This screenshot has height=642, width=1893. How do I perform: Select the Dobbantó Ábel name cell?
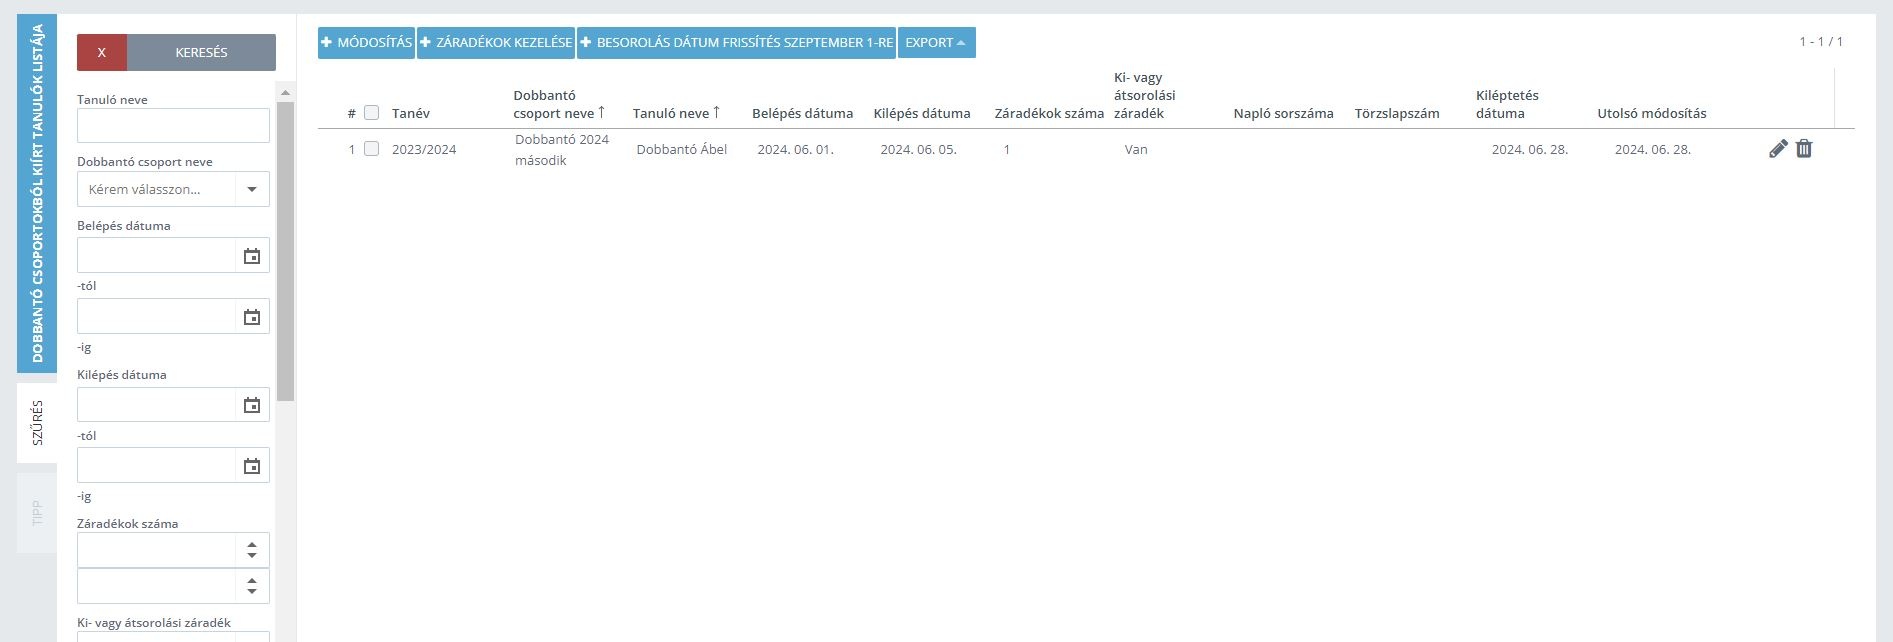tap(682, 149)
